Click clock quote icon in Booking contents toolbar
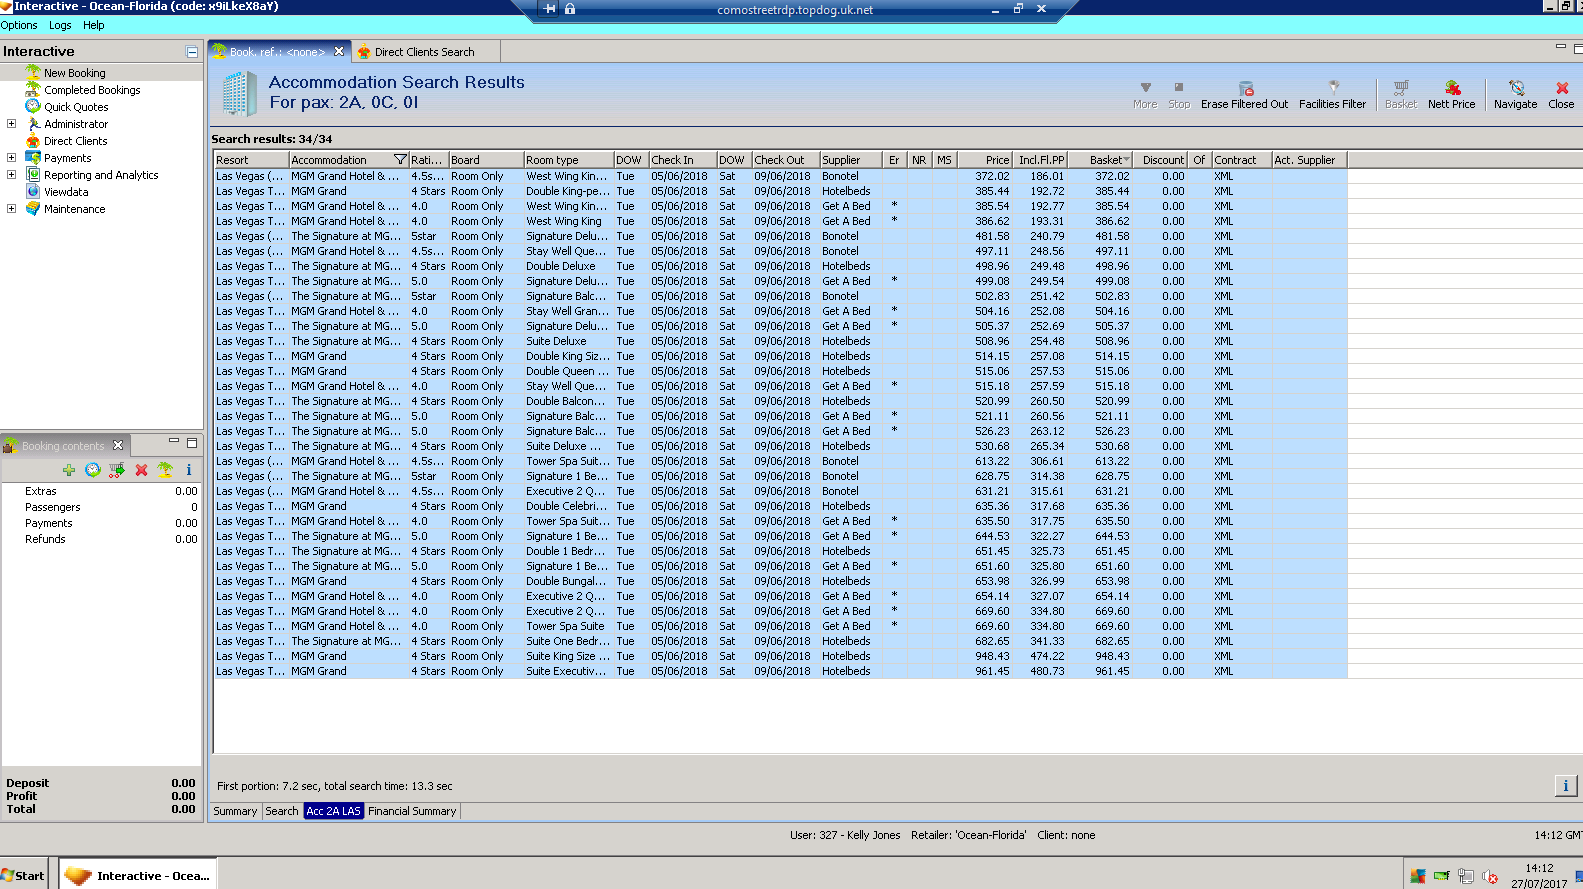 click(93, 470)
